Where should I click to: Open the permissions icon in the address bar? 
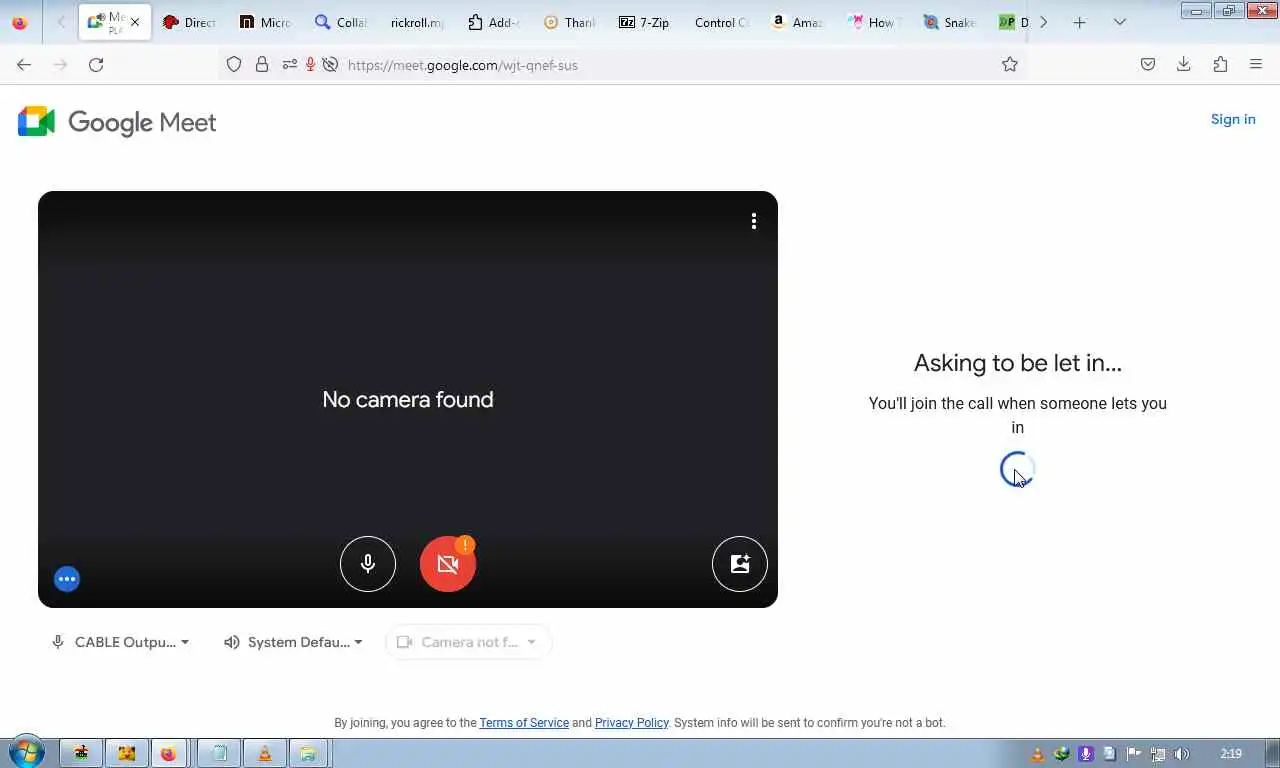(290, 65)
